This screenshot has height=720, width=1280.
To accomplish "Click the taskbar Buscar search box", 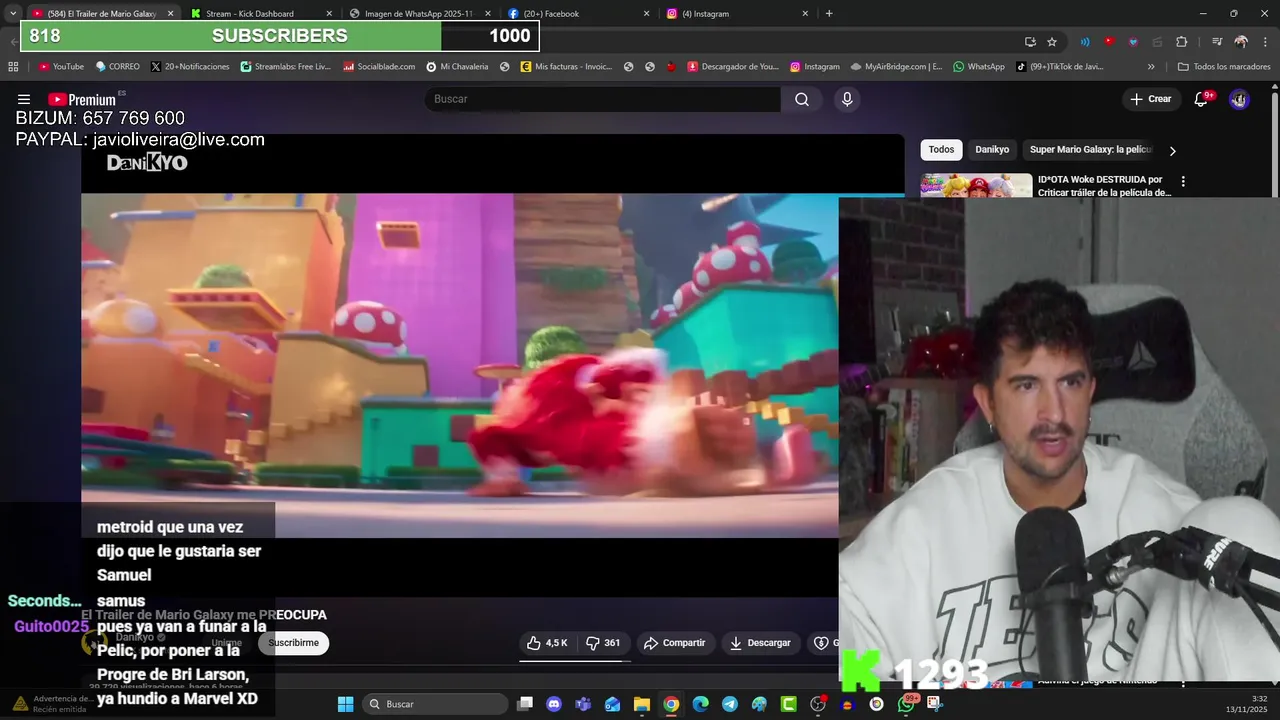I will point(435,704).
